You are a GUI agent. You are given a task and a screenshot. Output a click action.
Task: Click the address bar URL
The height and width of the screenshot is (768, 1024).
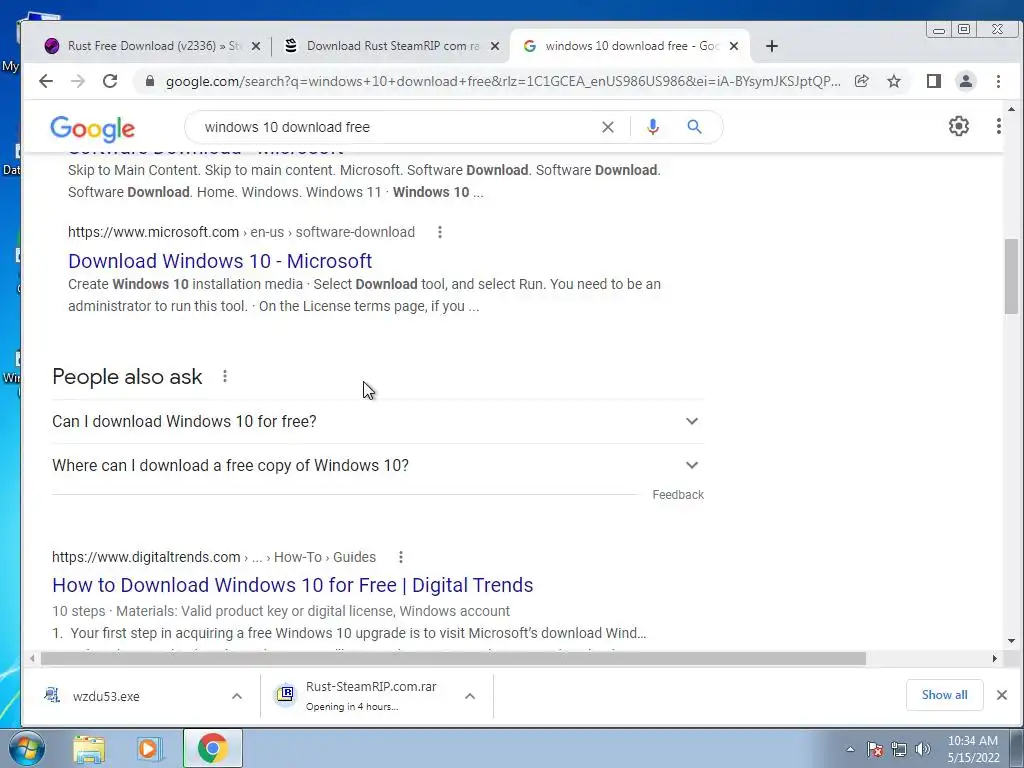click(x=503, y=81)
